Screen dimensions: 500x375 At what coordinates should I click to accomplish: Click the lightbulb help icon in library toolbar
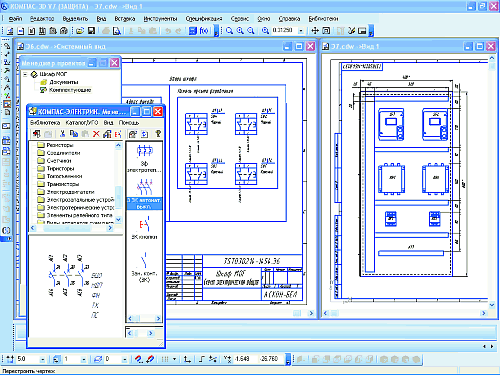pyautogui.click(x=158, y=134)
